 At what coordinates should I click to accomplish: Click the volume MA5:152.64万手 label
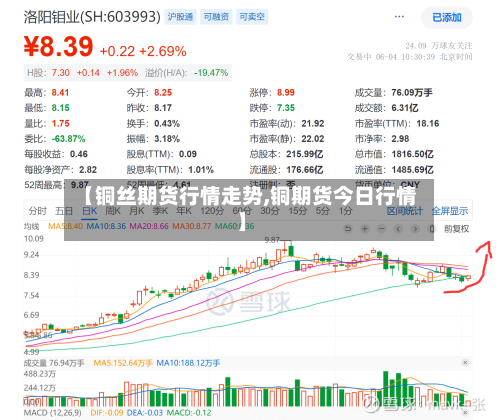123,363
